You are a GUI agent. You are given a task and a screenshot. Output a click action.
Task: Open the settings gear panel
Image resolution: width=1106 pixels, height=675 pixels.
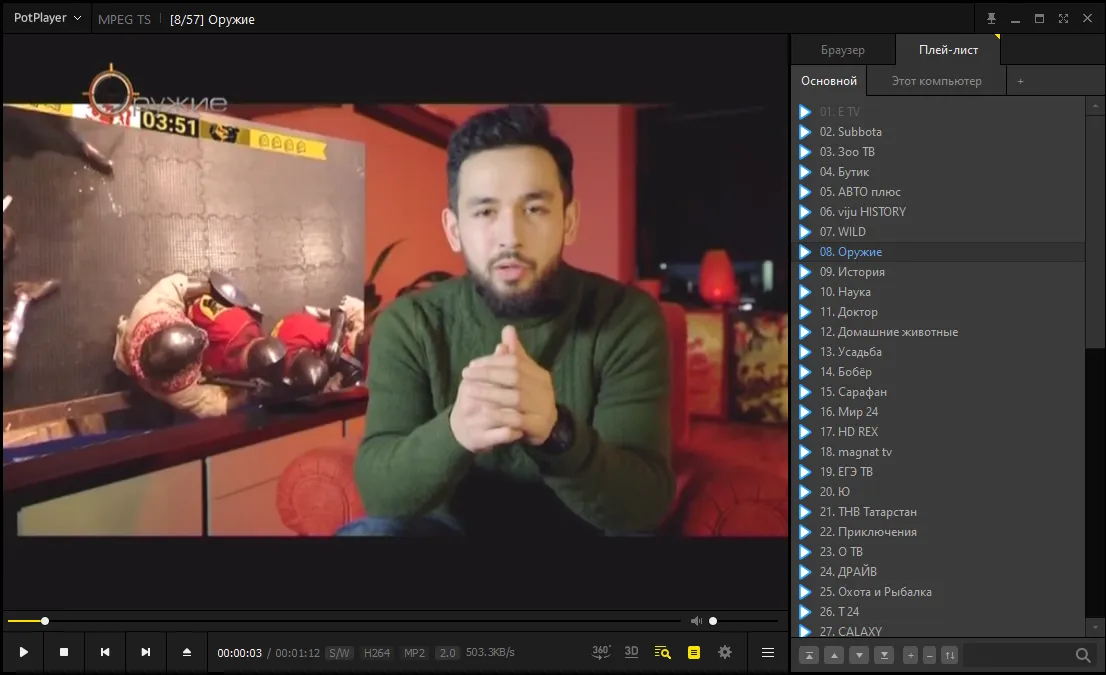coord(725,652)
